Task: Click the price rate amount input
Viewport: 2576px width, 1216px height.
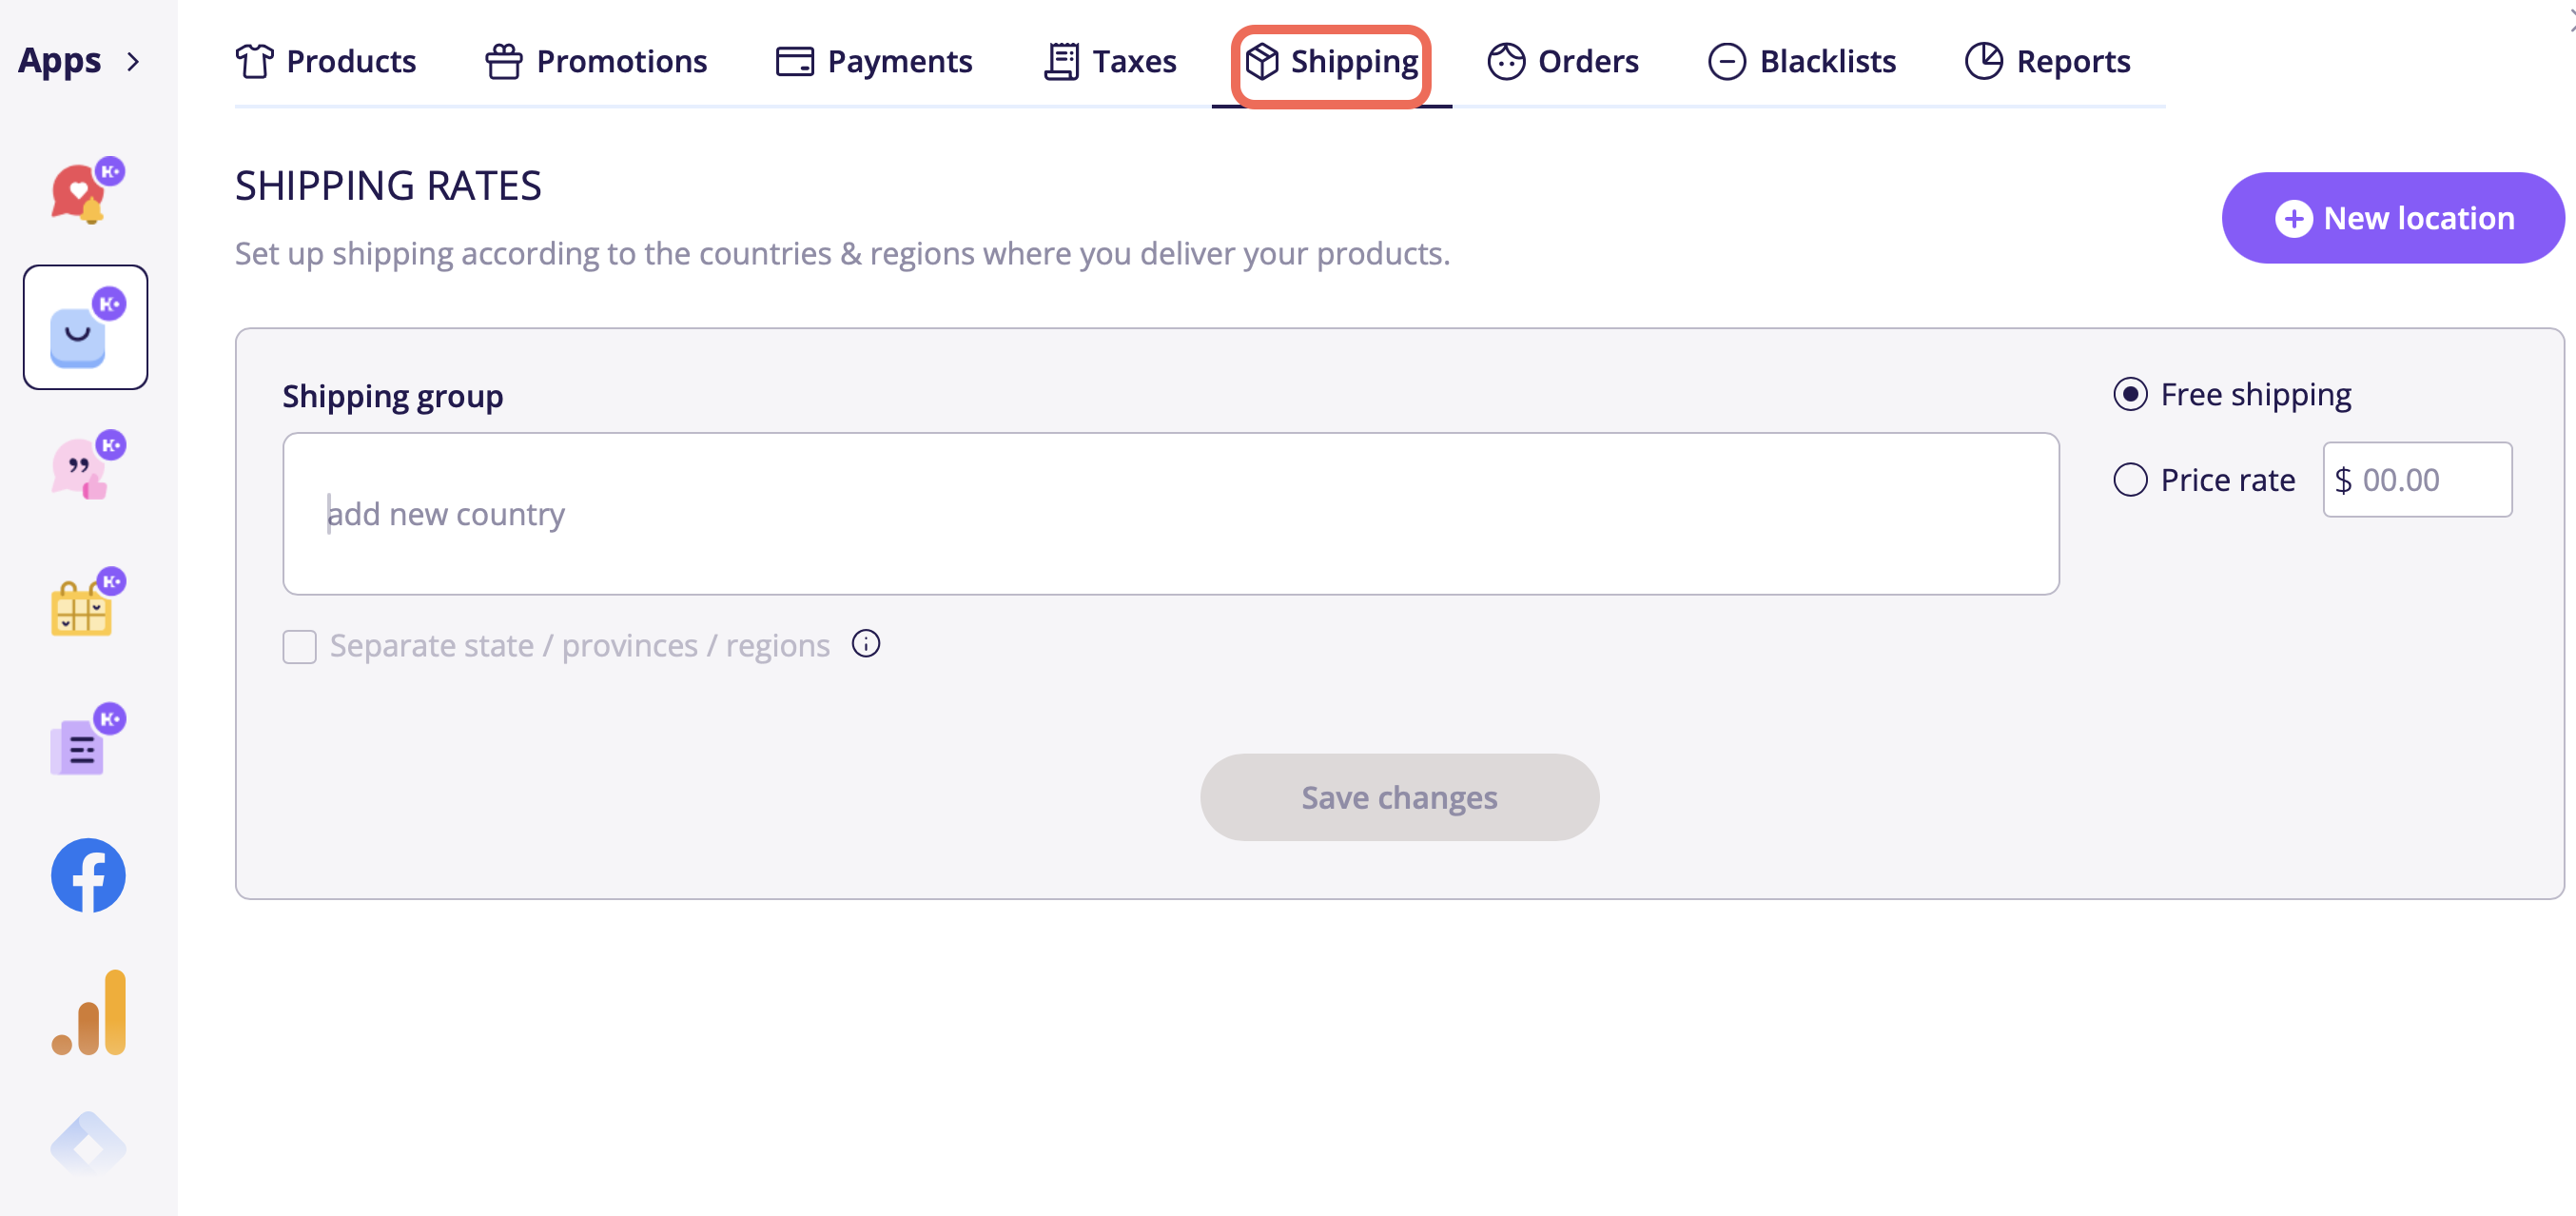Action: point(2417,480)
